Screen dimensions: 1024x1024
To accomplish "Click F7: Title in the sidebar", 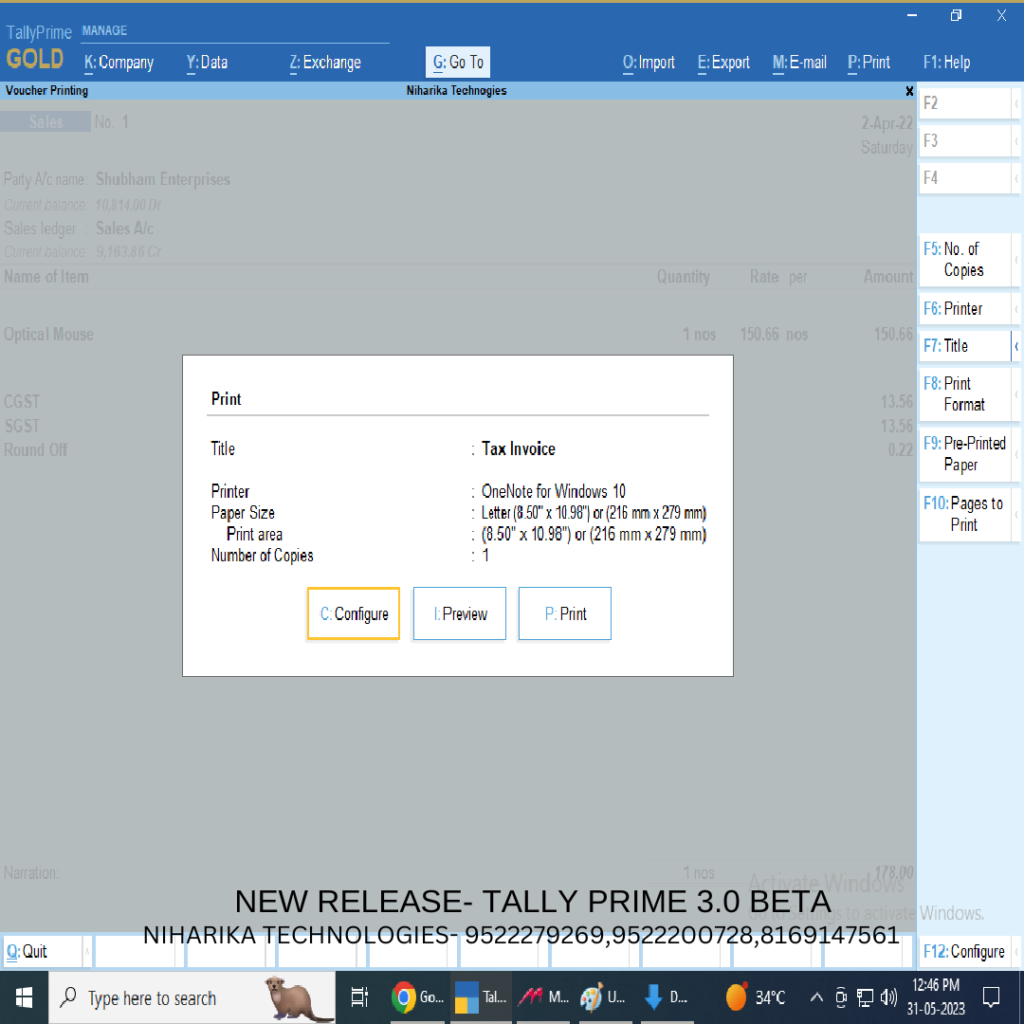I will [x=966, y=346].
